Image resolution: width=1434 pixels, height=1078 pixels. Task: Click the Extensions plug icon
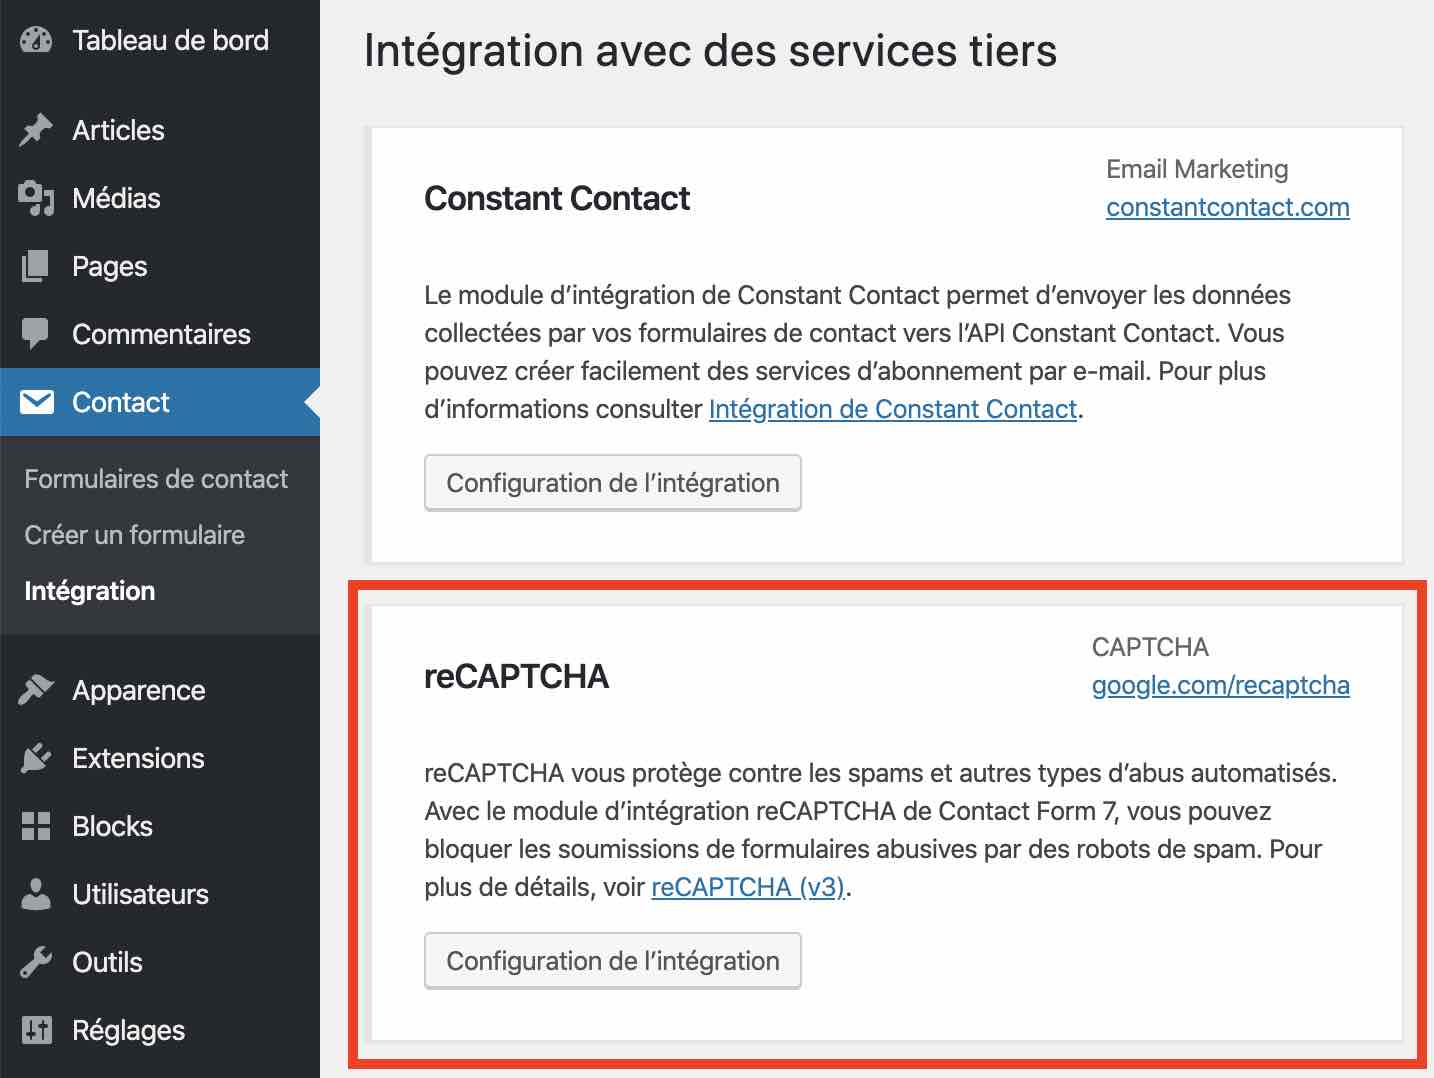coord(36,758)
